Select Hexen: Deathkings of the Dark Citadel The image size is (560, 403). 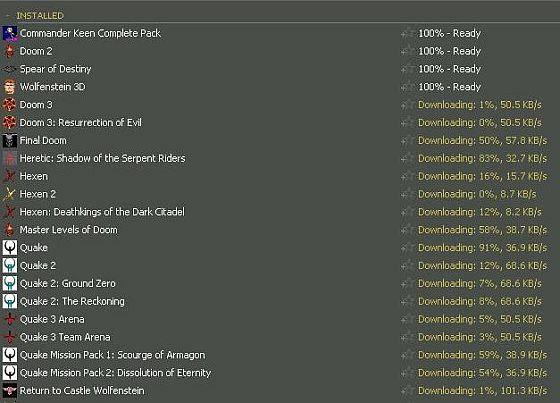[x=102, y=212]
